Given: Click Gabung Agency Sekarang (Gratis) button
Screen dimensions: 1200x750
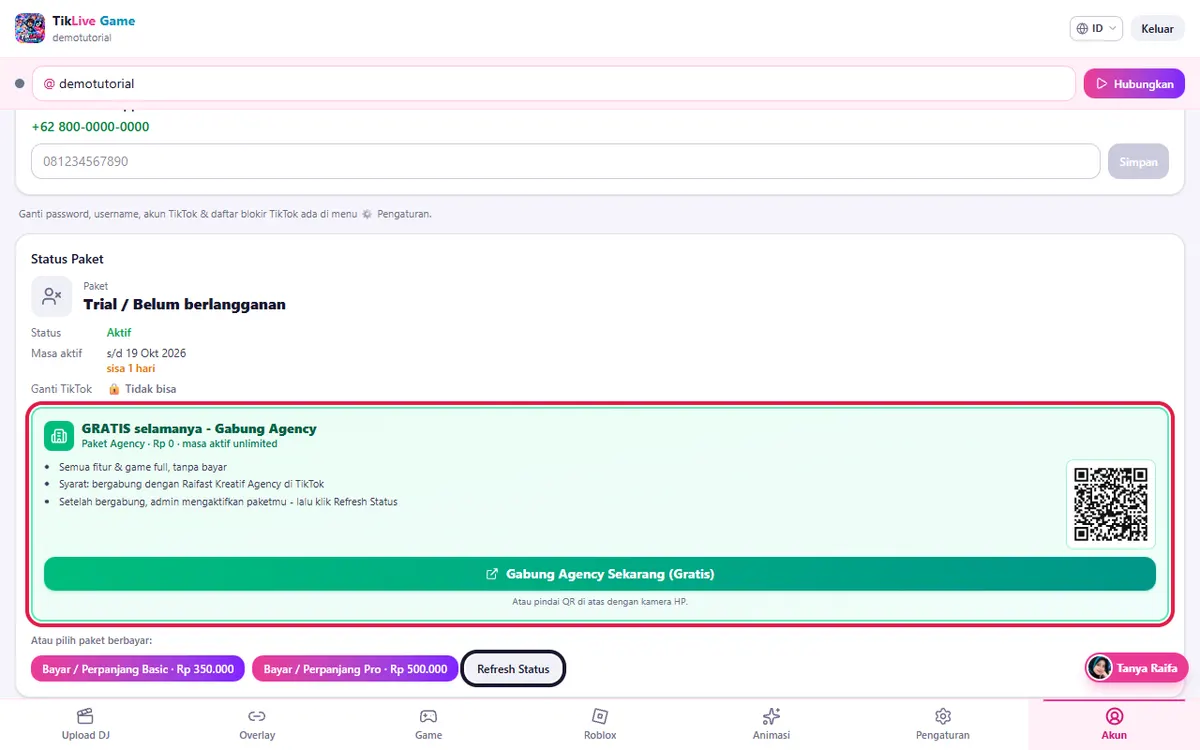Looking at the screenshot, I should click(600, 574).
